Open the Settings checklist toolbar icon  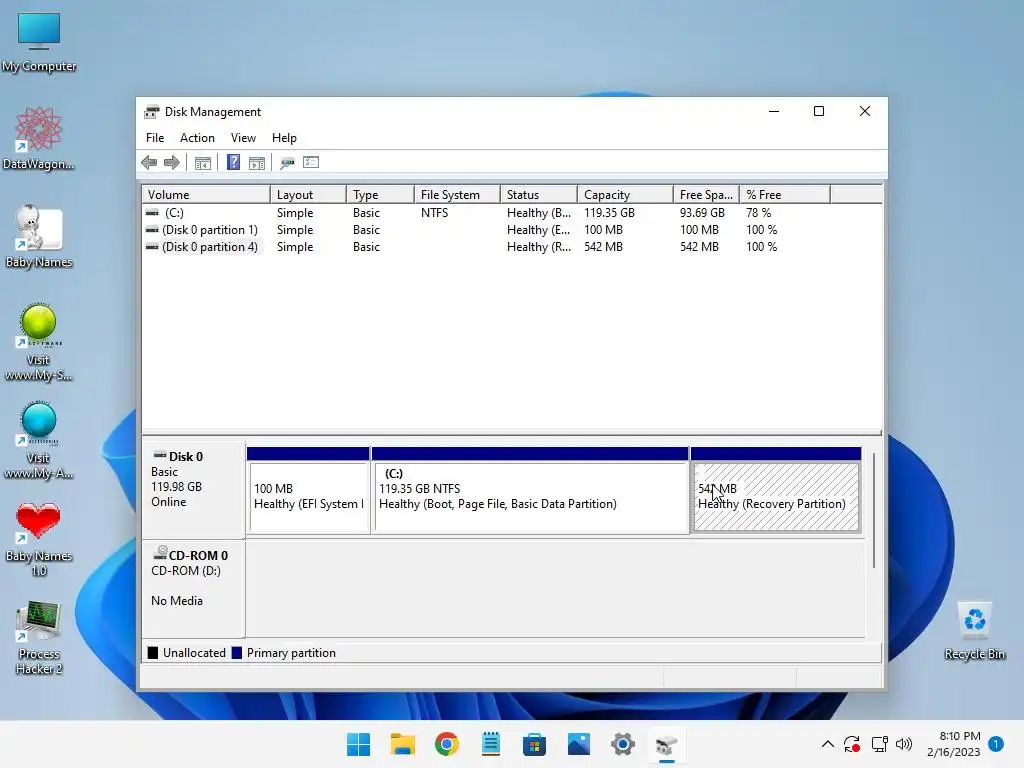[311, 163]
